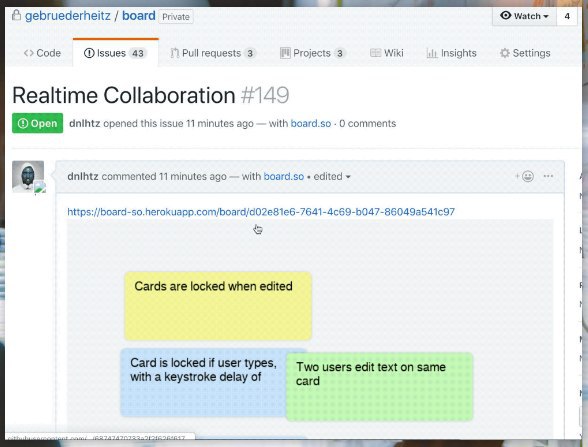Screen dimensions: 588x447
Task: Open the board repository link
Action: point(139,16)
